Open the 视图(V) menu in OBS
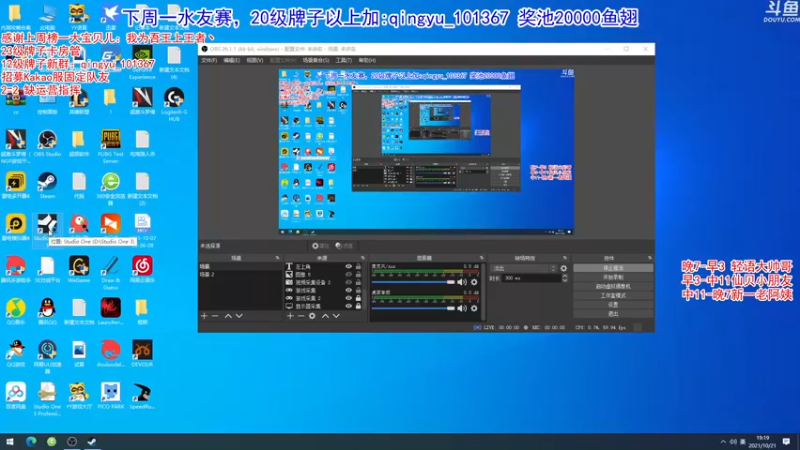800x450 pixels. click(255, 60)
